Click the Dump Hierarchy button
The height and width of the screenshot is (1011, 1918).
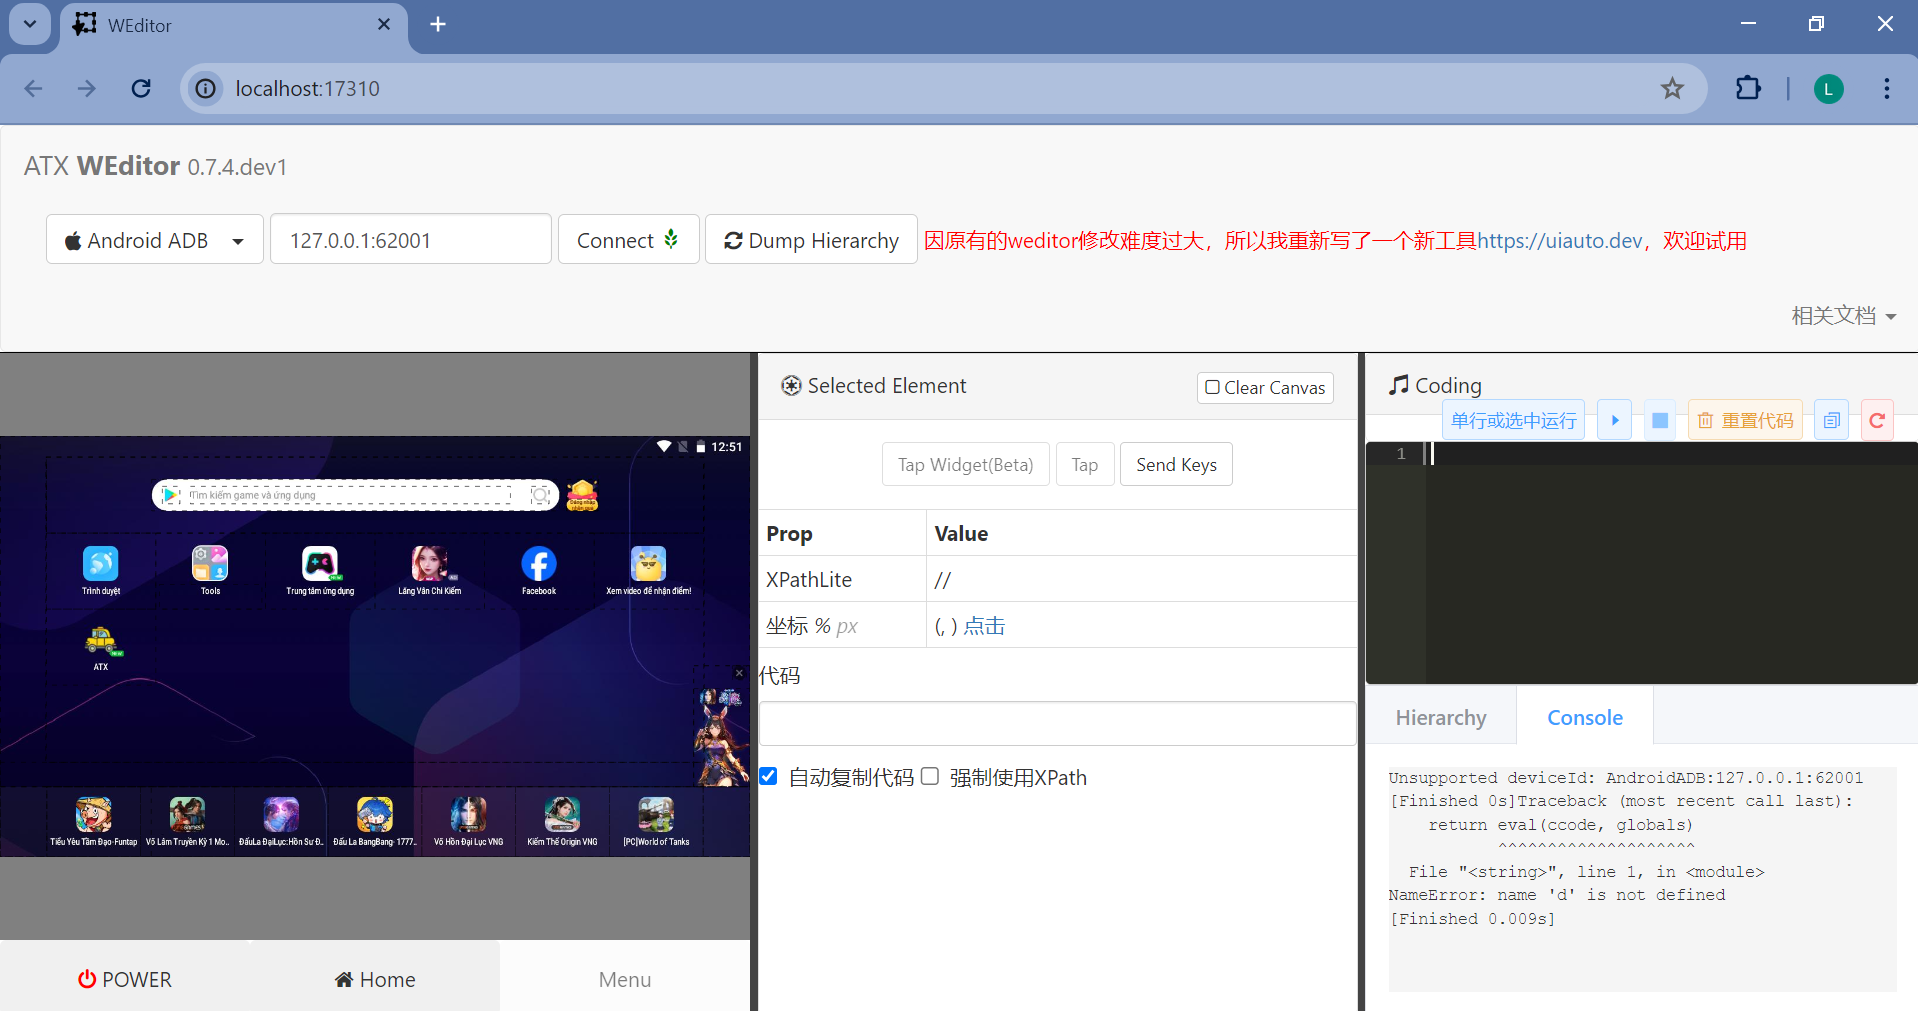811,240
